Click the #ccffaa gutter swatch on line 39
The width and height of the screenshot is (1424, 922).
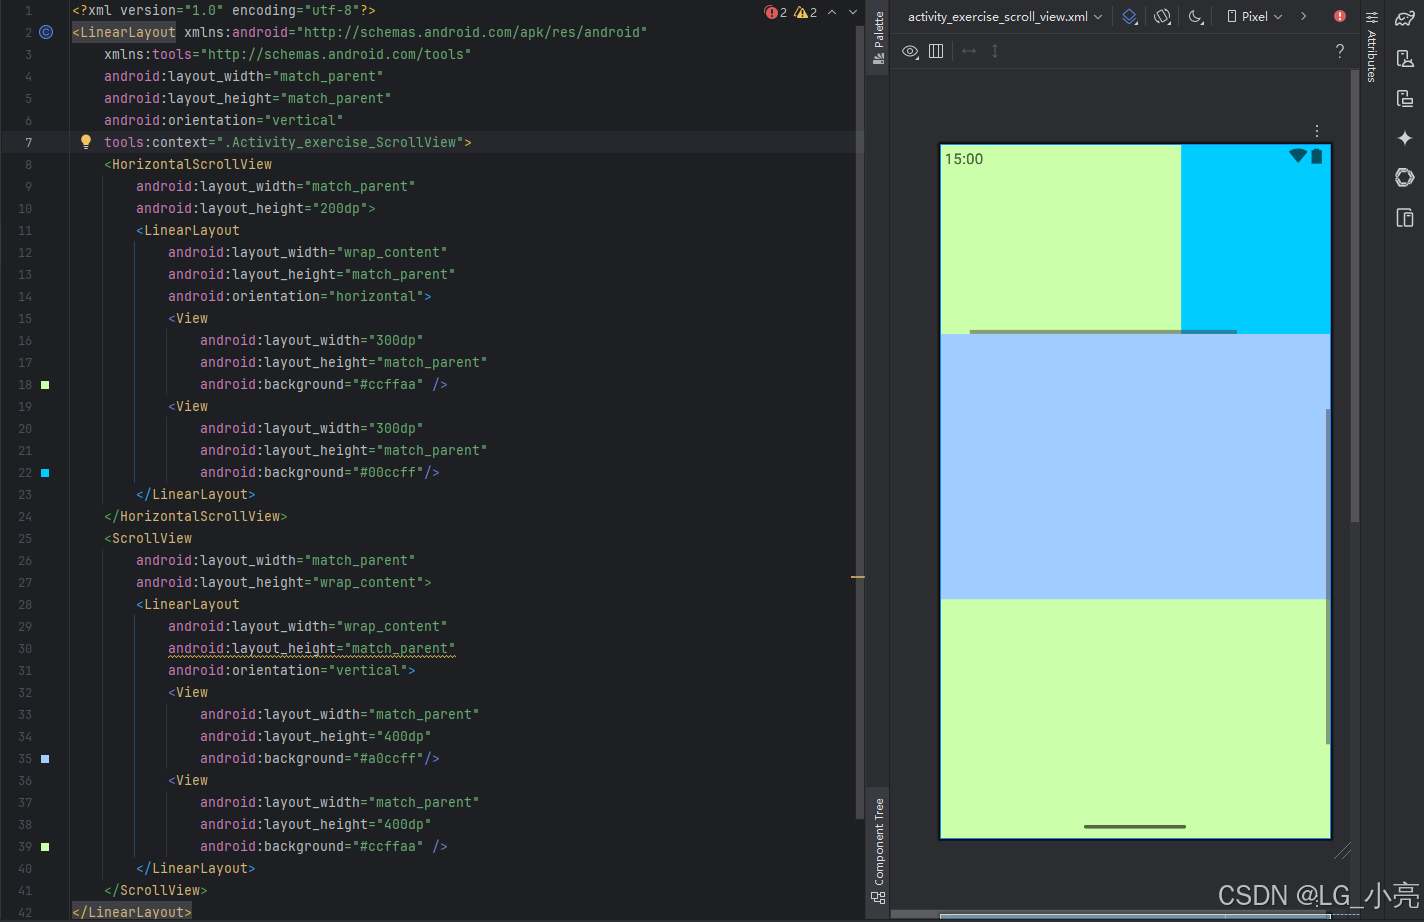(45, 847)
